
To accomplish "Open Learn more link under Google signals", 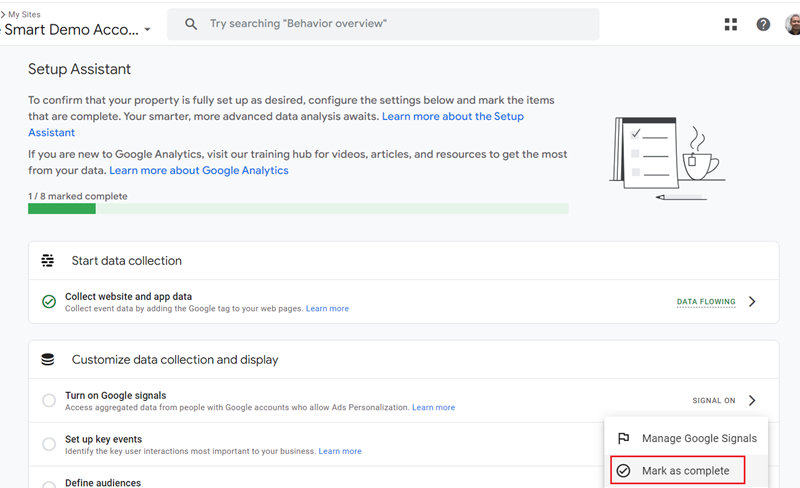I will tap(433, 407).
